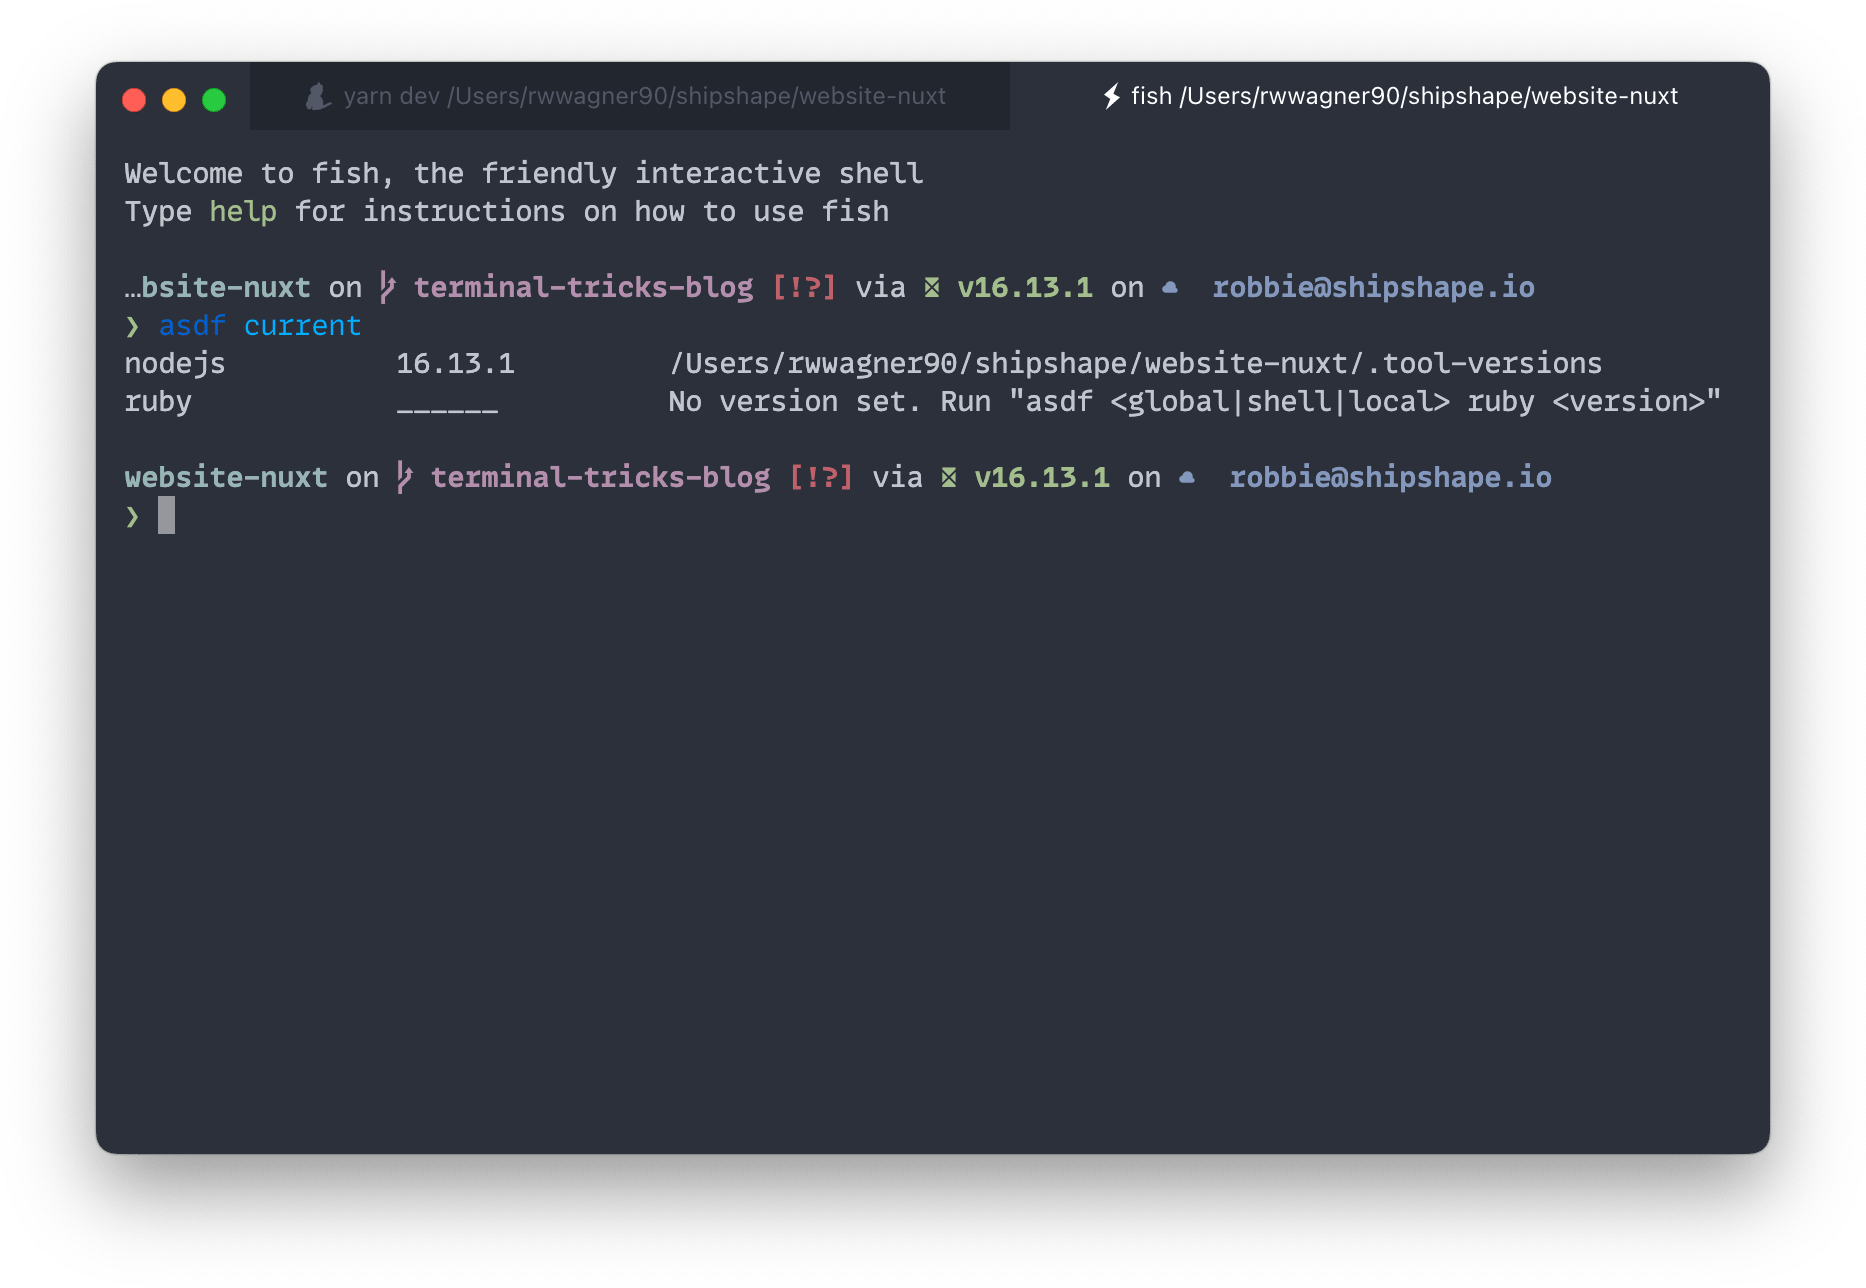Click the terminal-tricks-blog branch name

coord(583,287)
